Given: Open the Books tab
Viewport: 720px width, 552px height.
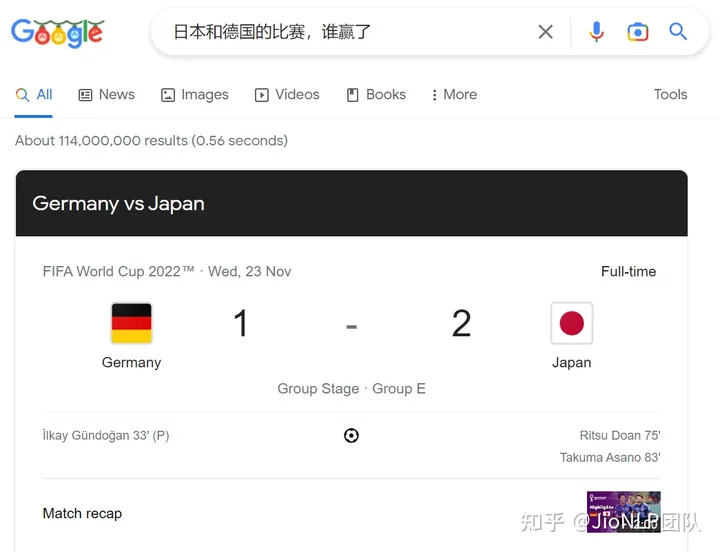Looking at the screenshot, I should (x=376, y=95).
